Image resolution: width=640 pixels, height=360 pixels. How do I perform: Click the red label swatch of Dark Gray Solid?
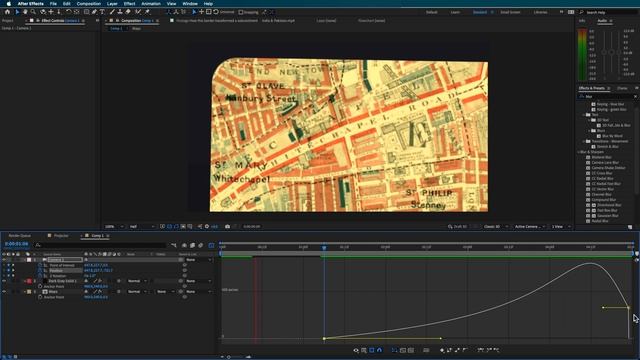pos(29,281)
